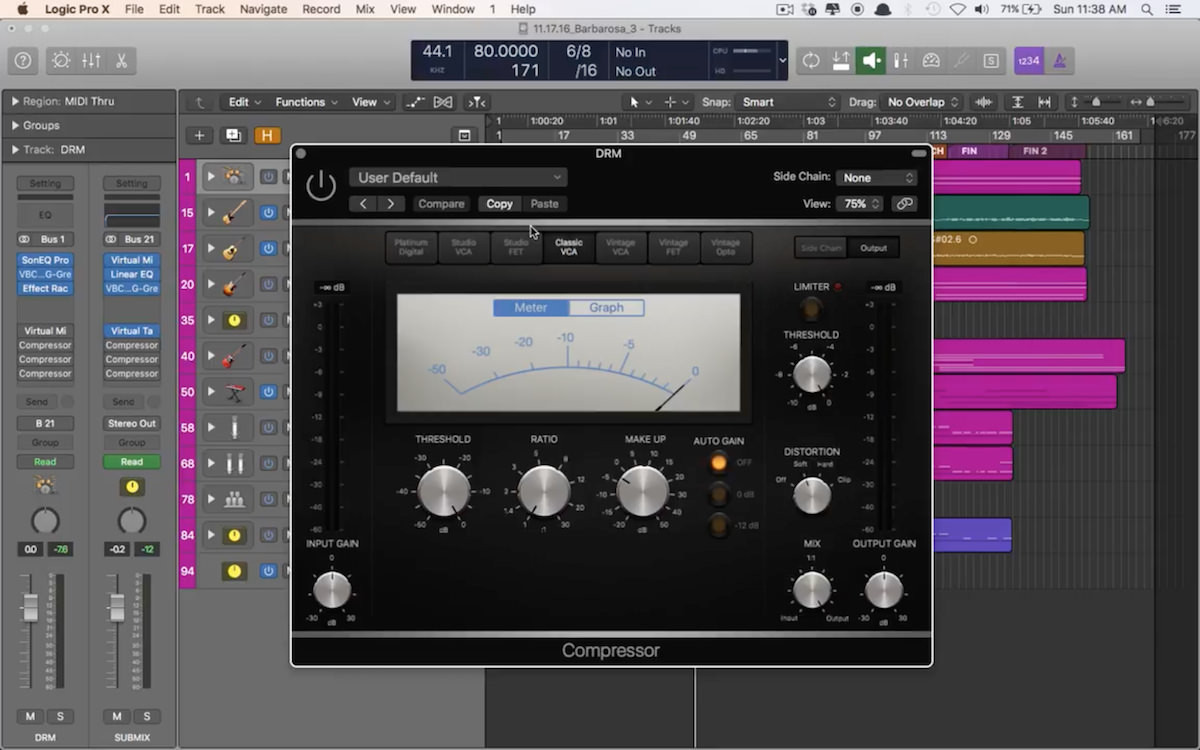The height and width of the screenshot is (750, 1200).
Task: Open the Record menu in menu bar
Action: click(321, 9)
